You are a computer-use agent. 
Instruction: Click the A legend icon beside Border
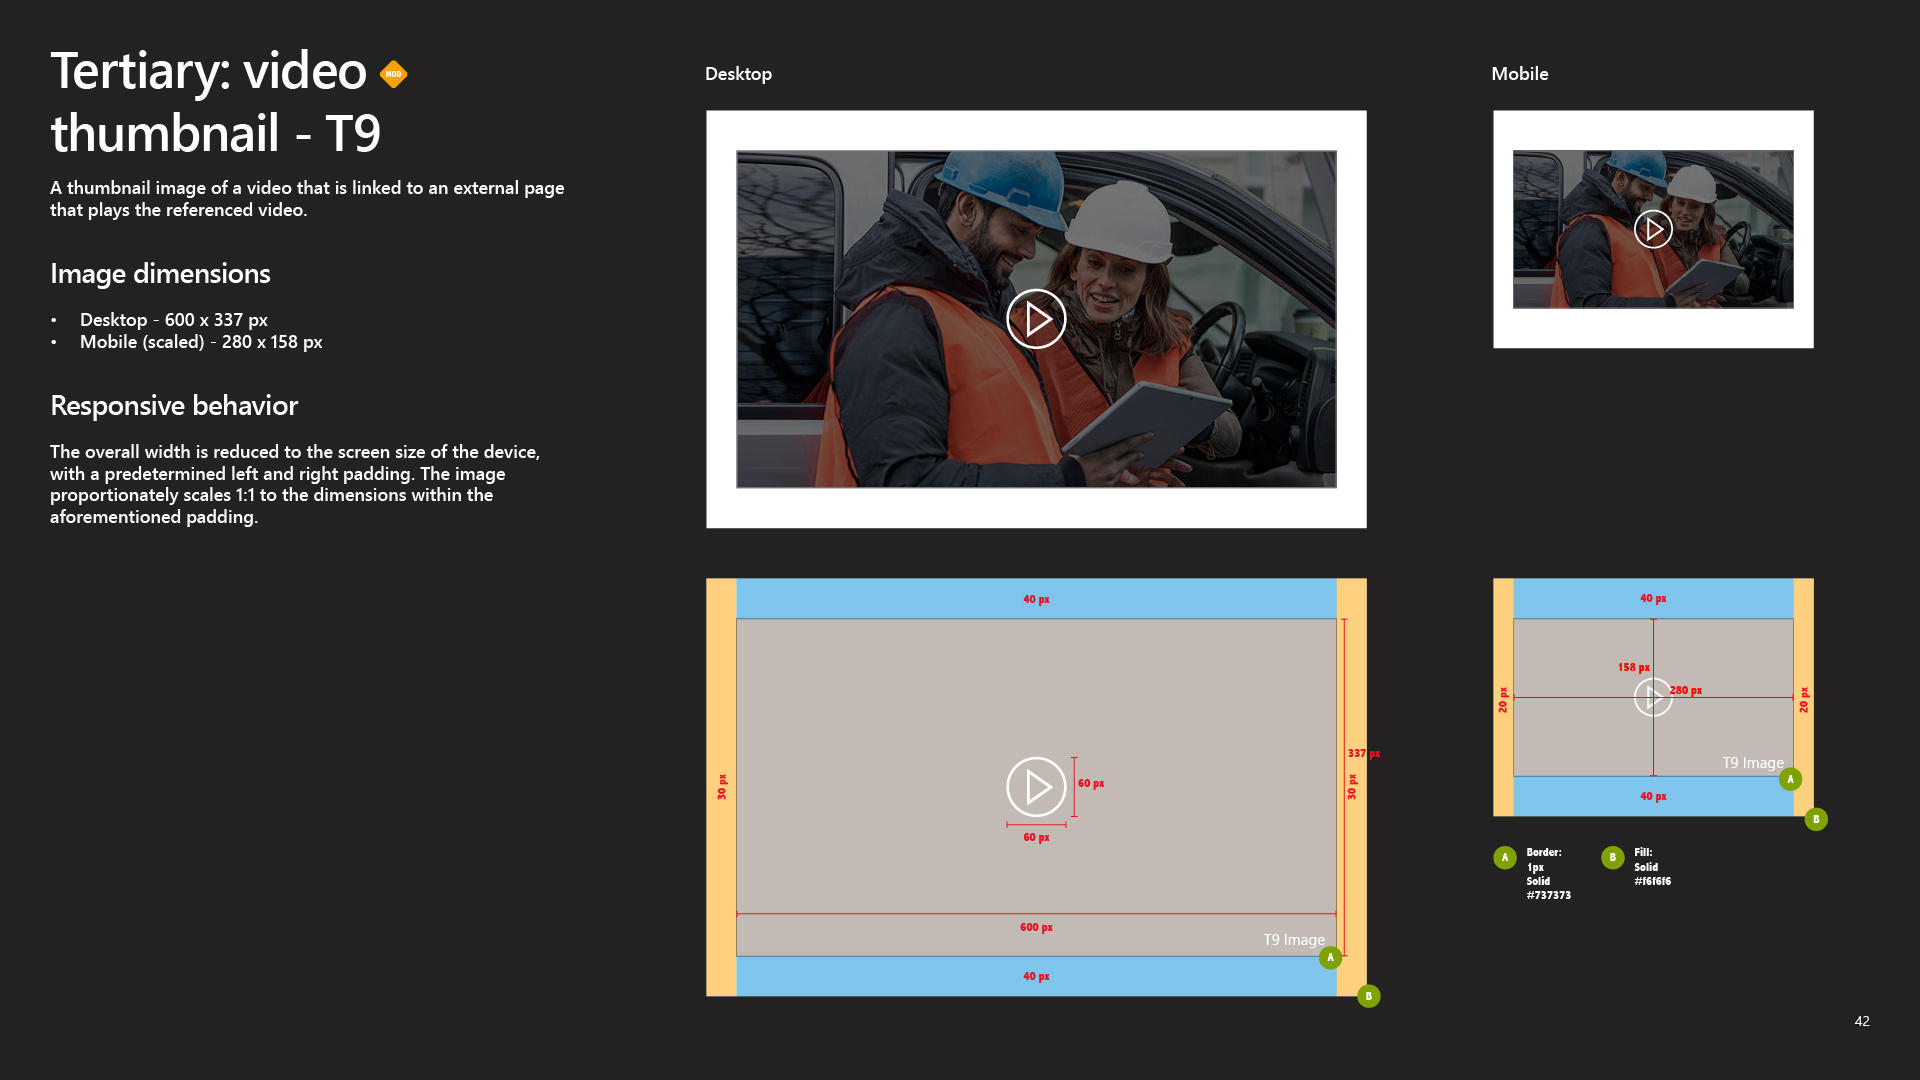(1504, 857)
